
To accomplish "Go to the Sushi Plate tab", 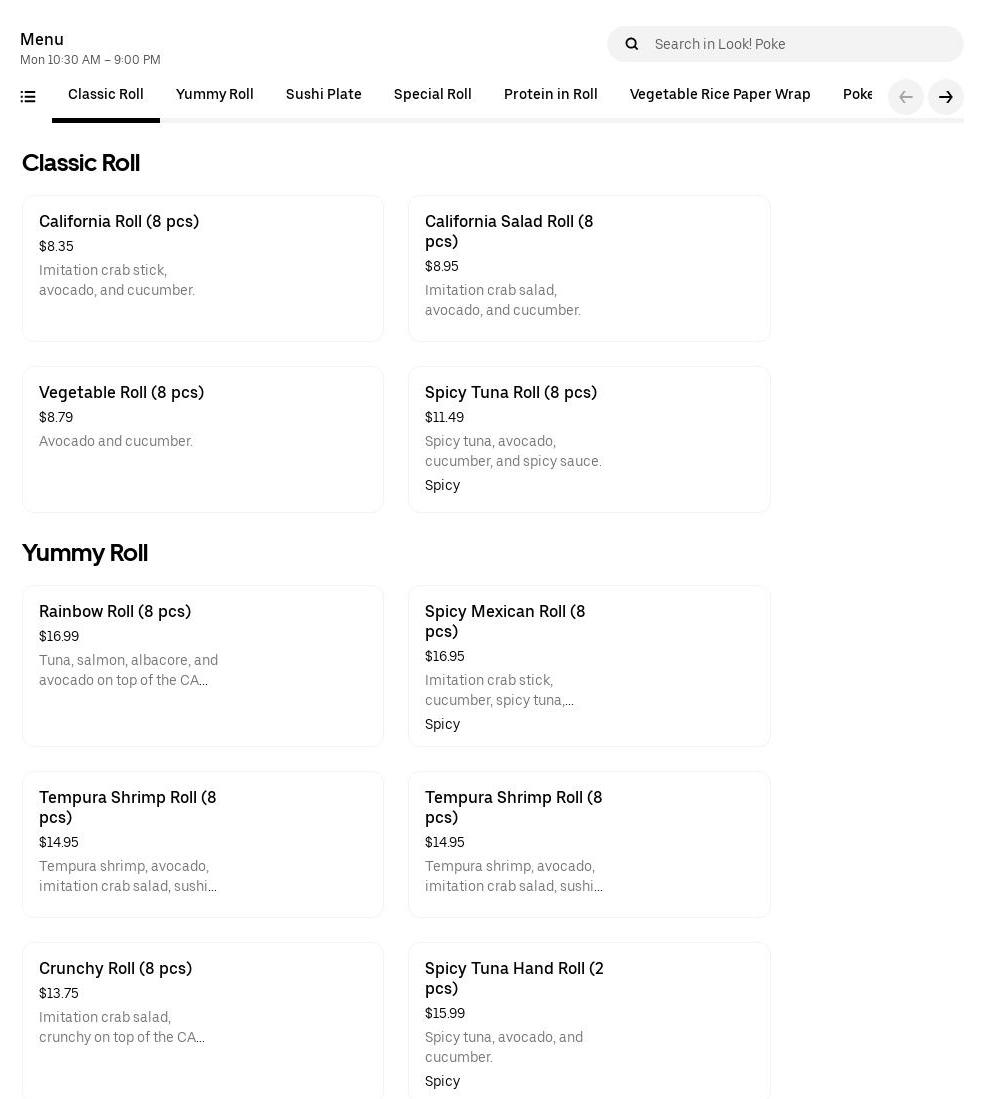I will coord(323,95).
